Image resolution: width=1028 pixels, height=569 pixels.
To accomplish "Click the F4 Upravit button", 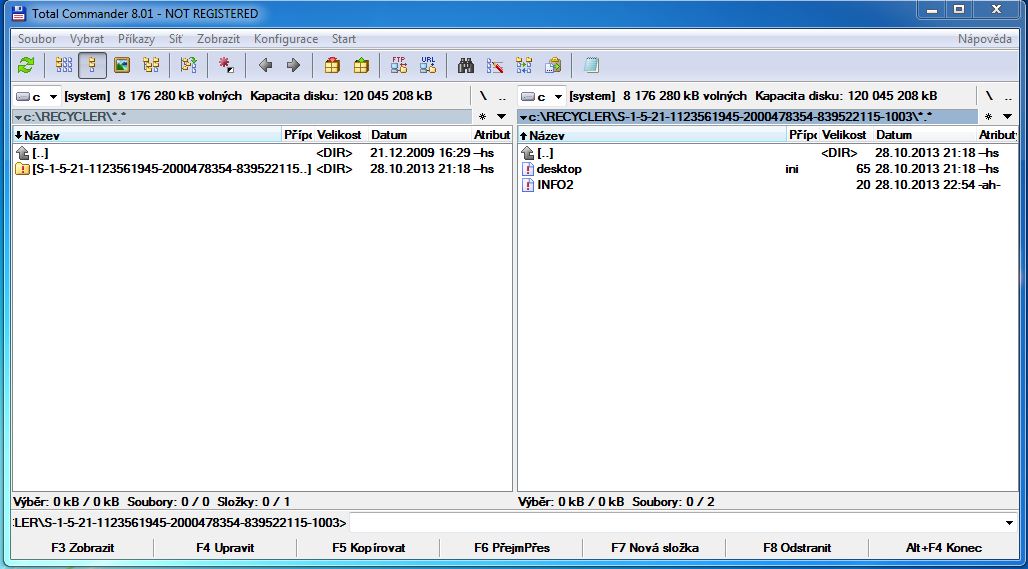I will [225, 548].
